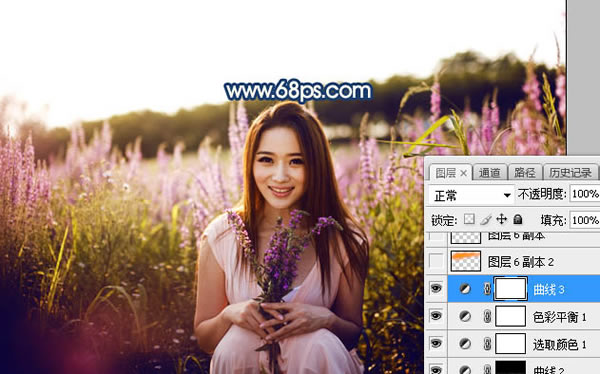This screenshot has height=374, width=600.
Task: Switch to the 路径 (Paths) tab
Action: click(525, 173)
